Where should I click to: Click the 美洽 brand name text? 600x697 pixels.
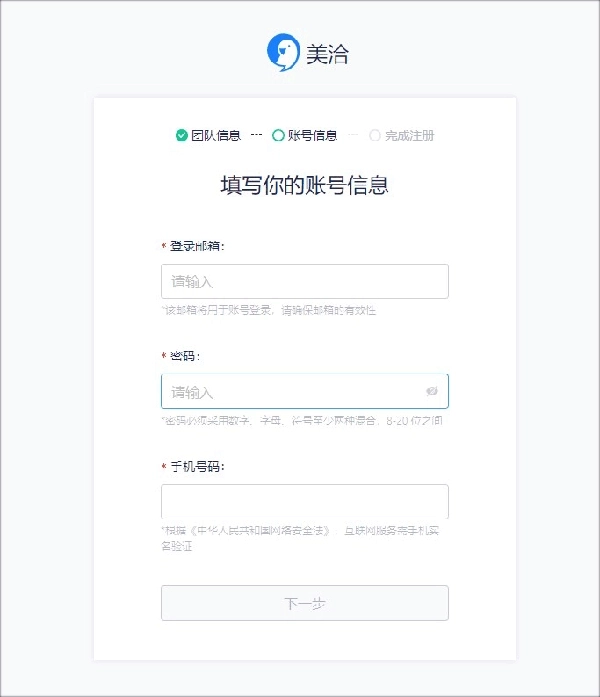tap(328, 54)
